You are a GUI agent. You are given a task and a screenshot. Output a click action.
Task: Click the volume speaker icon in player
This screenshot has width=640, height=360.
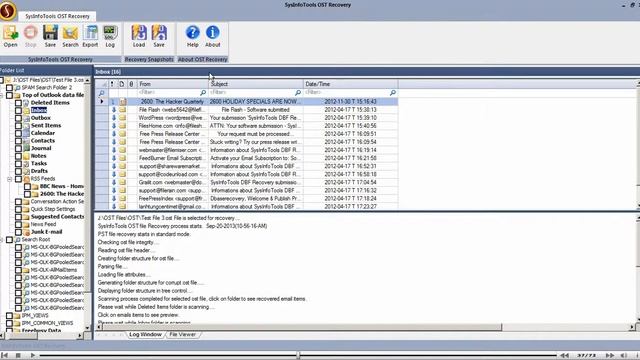[624, 356]
